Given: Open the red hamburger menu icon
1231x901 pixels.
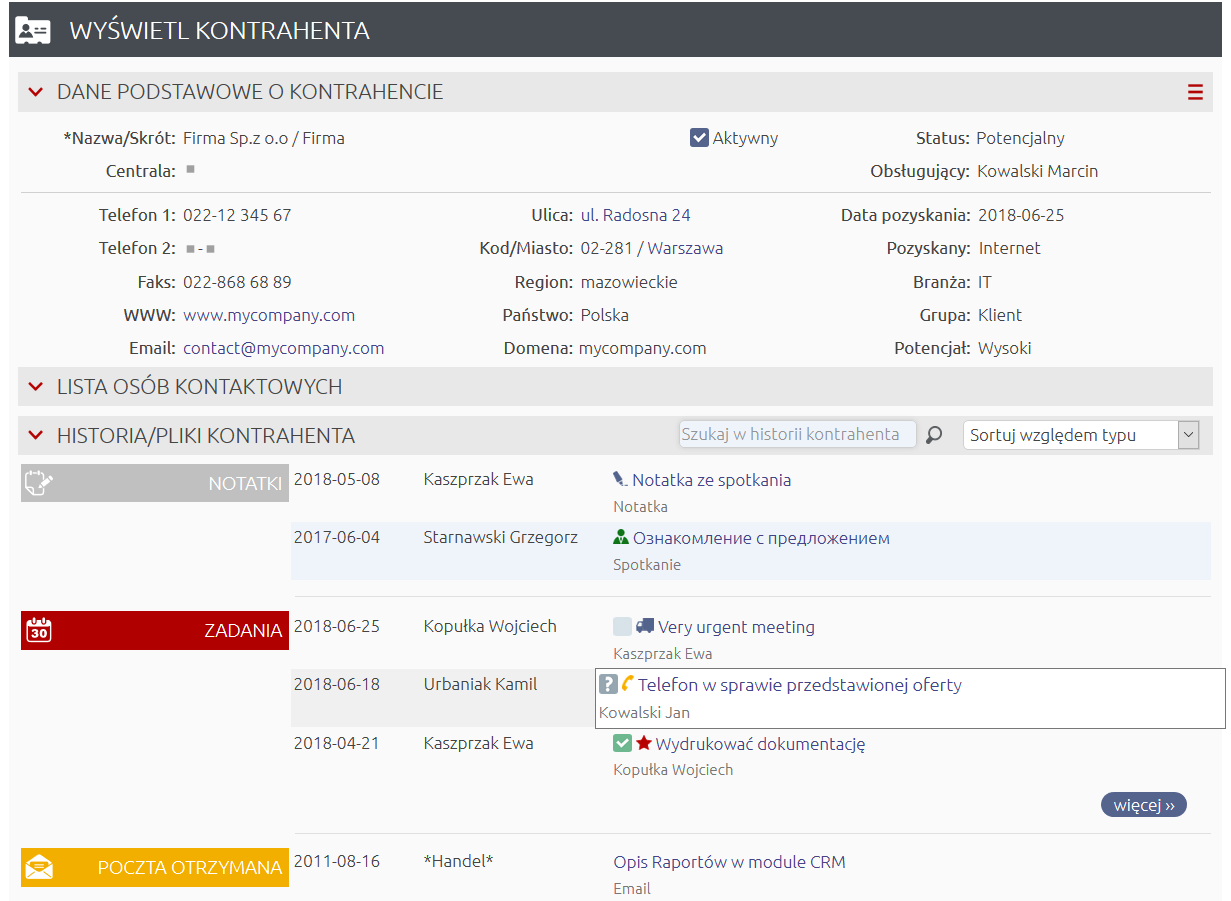Looking at the screenshot, I should coord(1195,92).
